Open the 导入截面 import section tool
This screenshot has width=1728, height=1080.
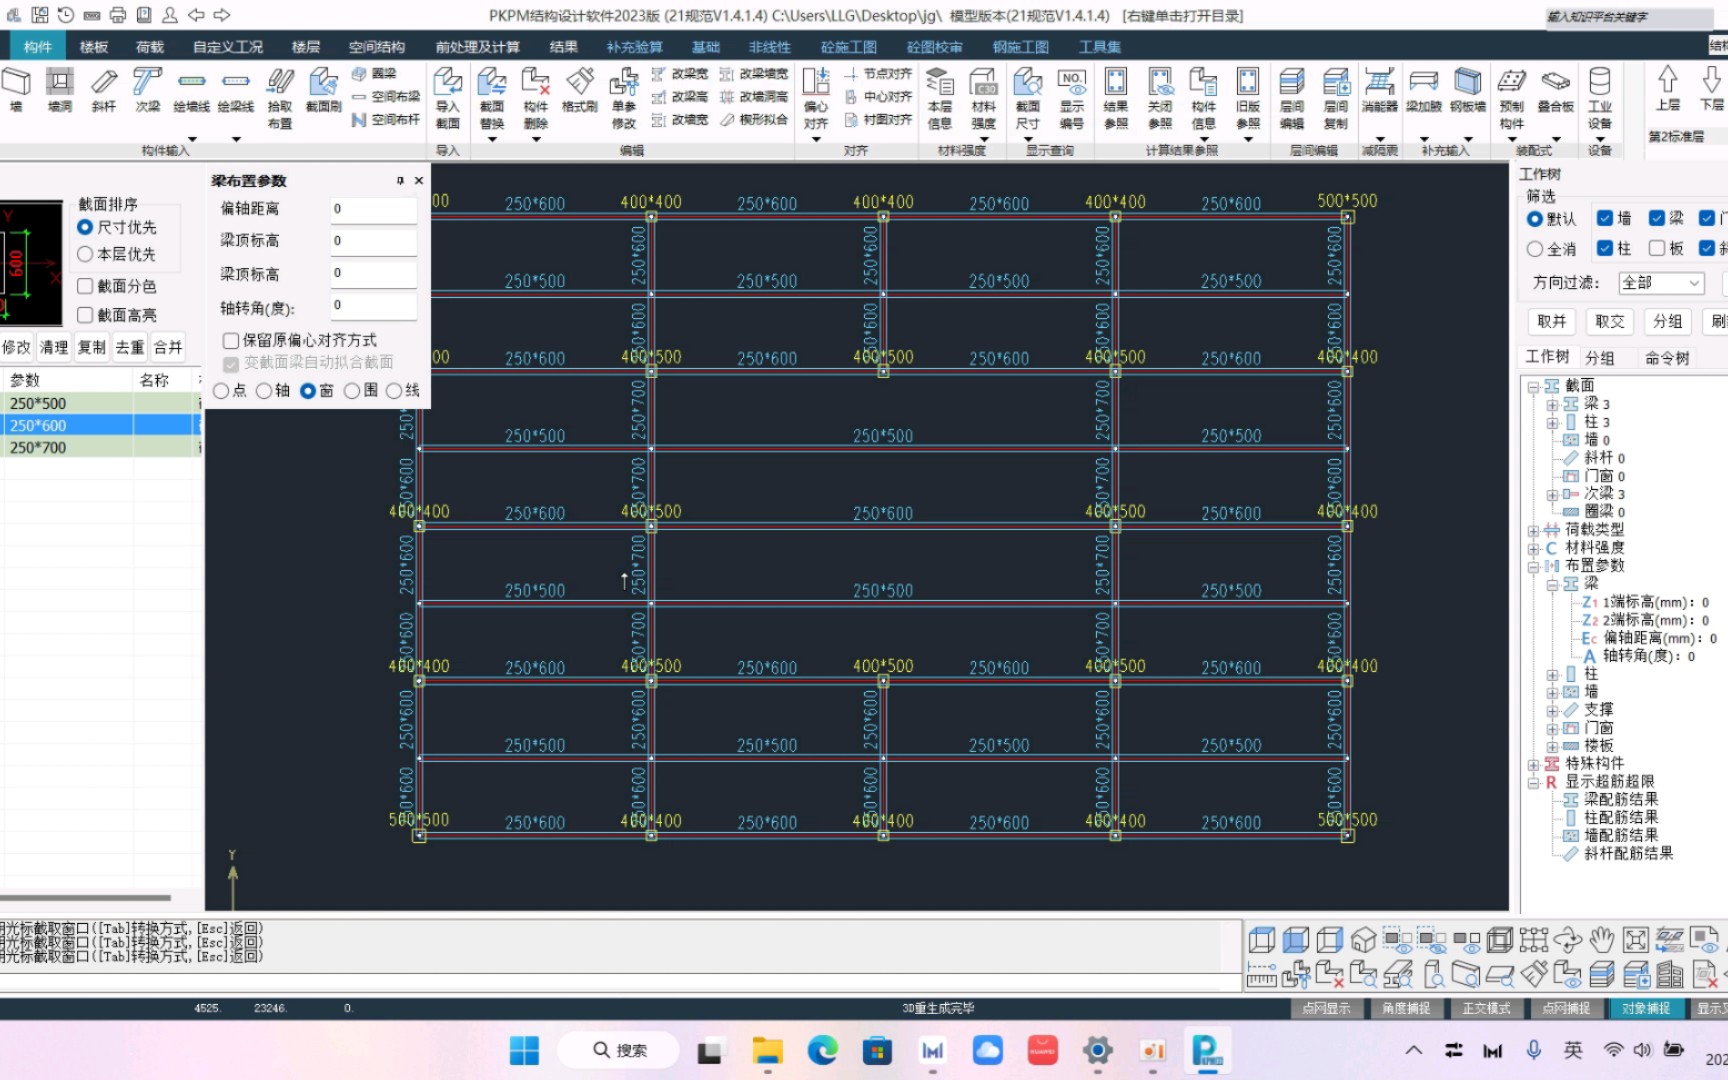(x=447, y=96)
